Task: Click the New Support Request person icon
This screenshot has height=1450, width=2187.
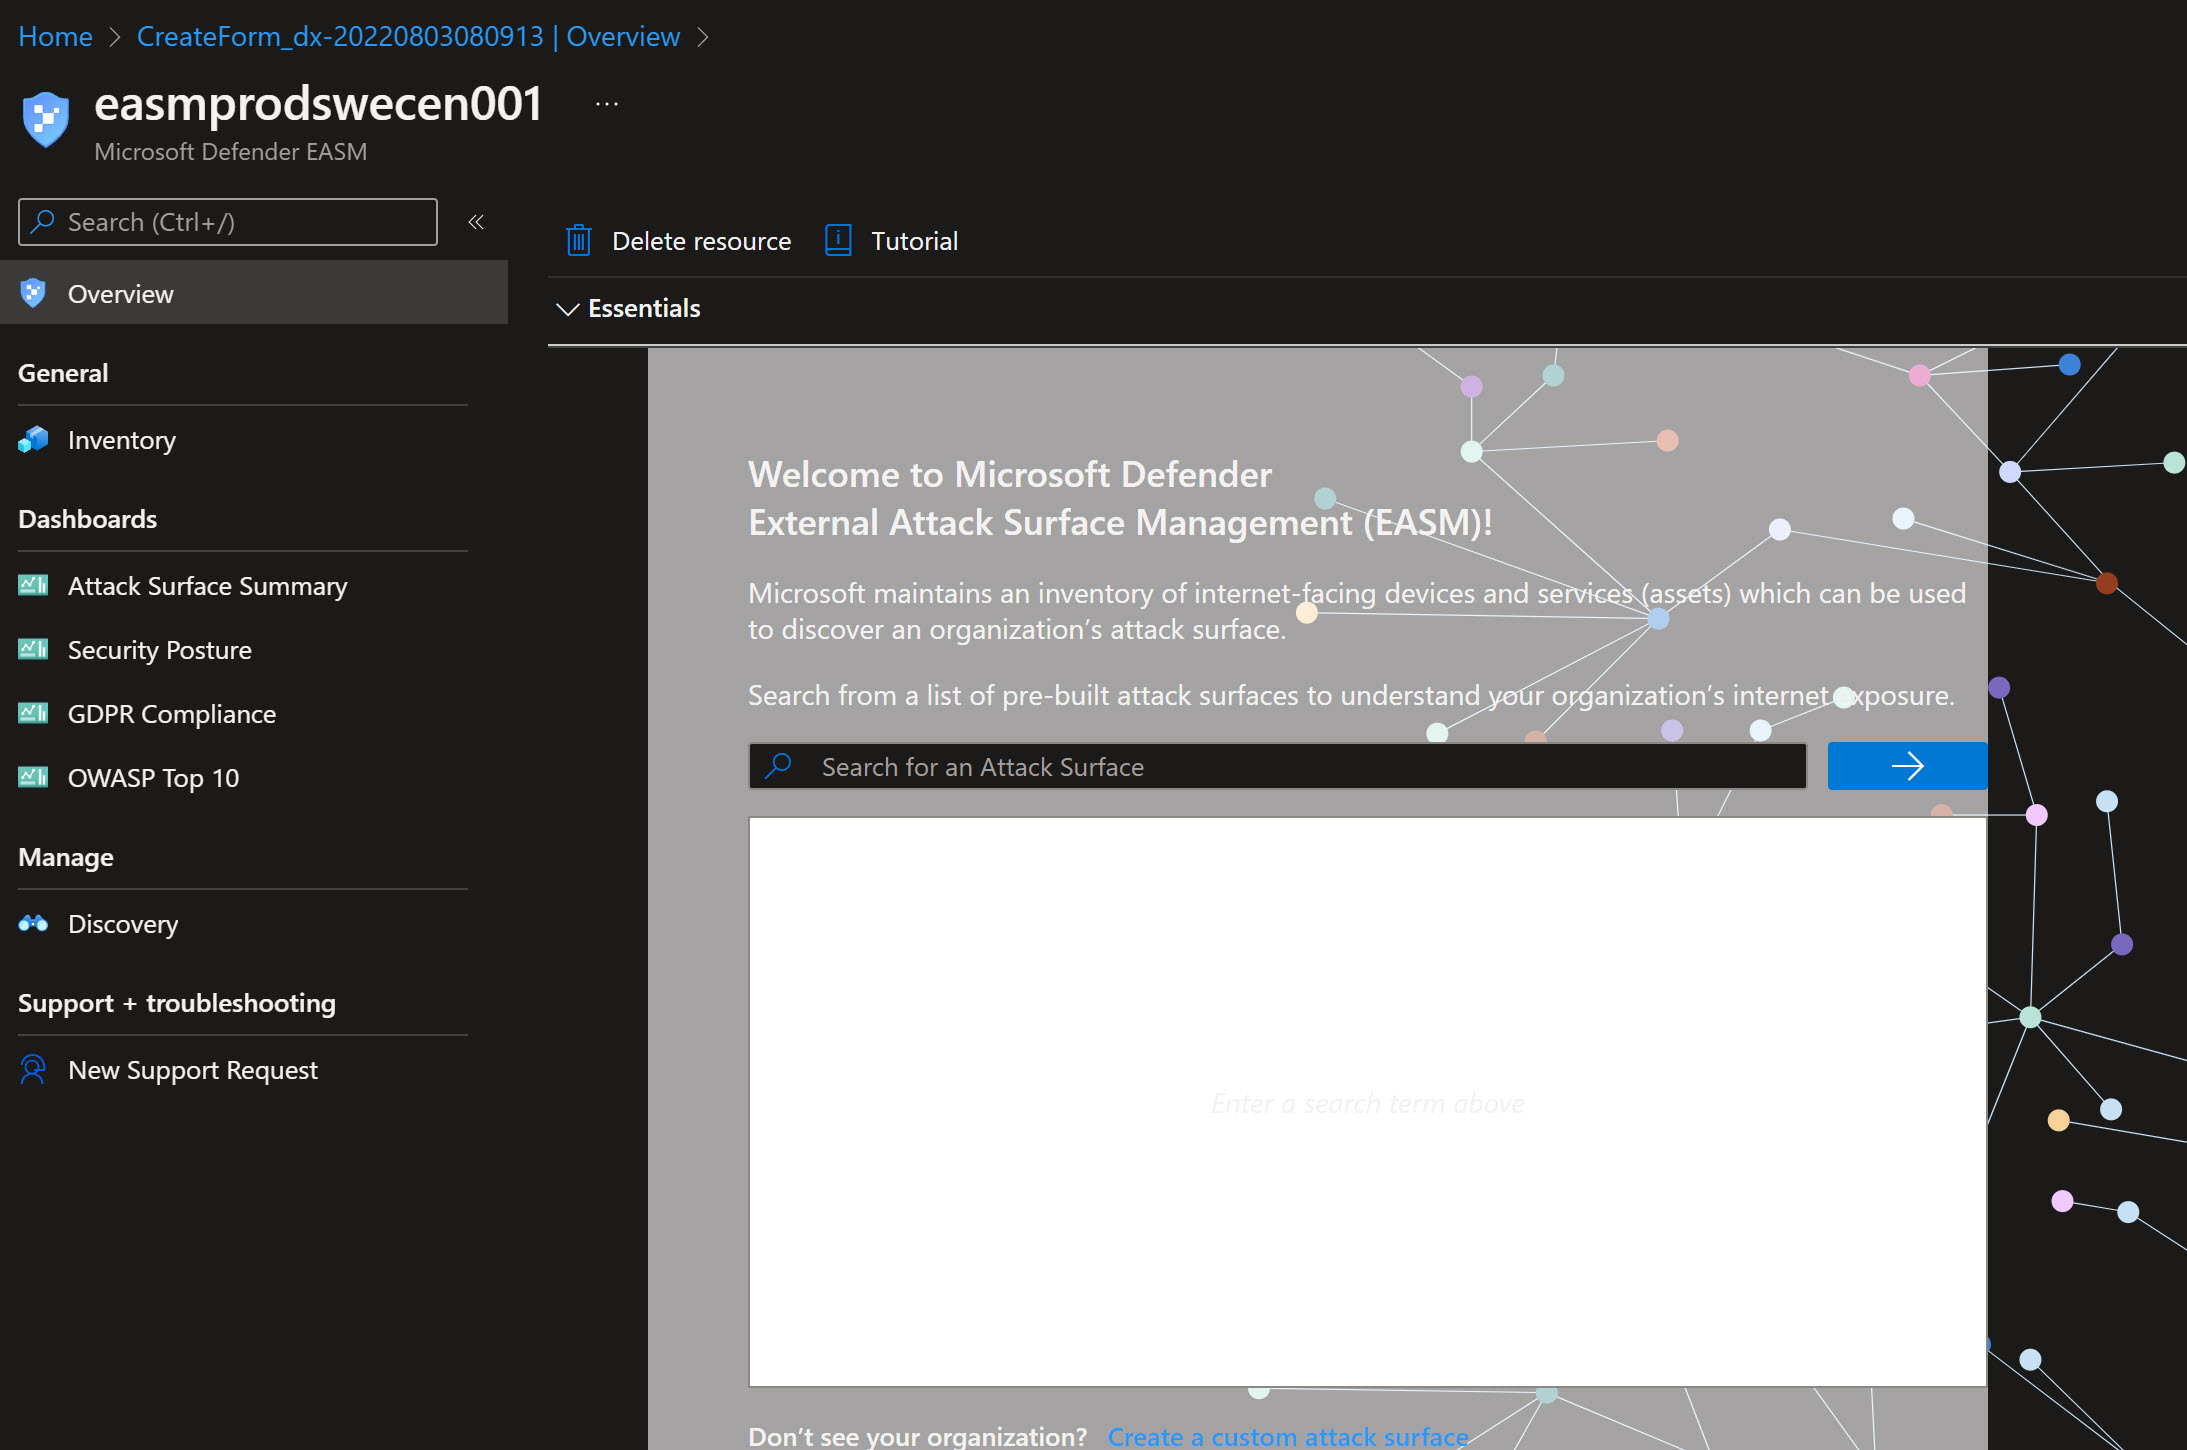Action: [33, 1069]
